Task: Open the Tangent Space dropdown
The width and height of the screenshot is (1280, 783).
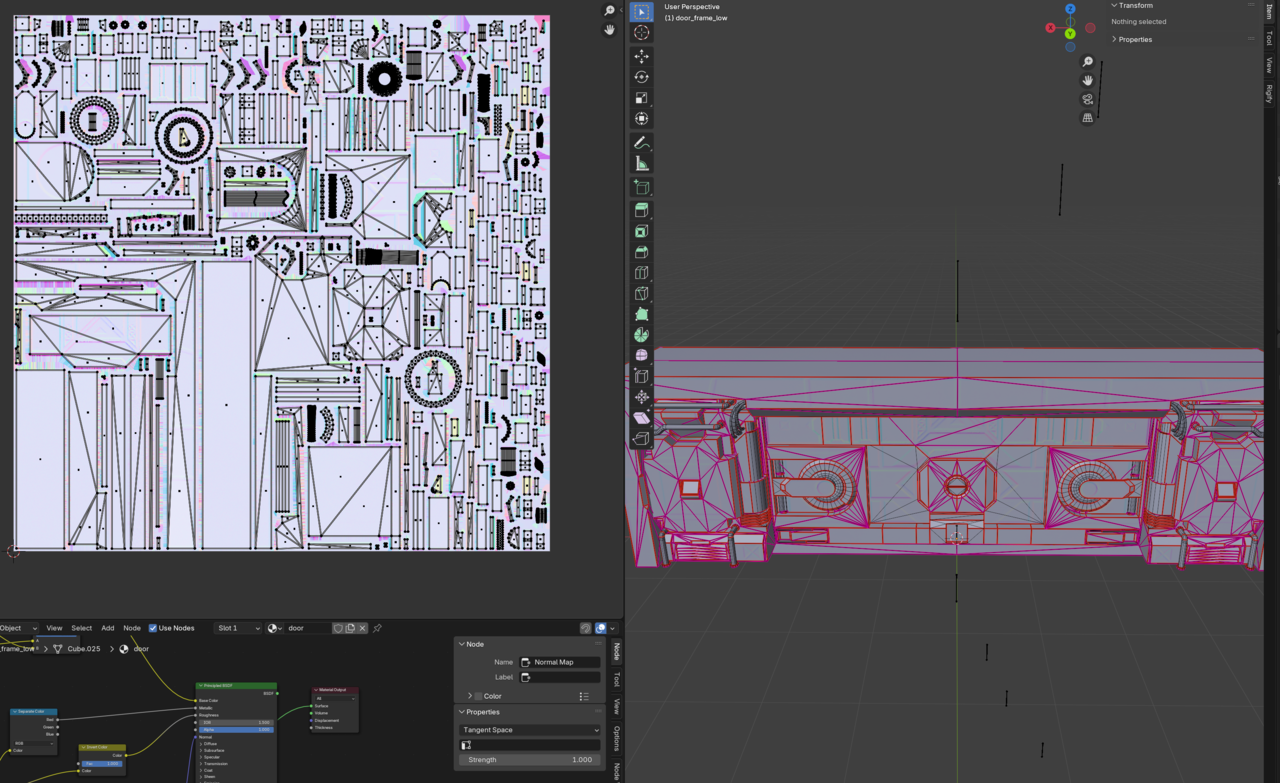Action: coord(529,730)
